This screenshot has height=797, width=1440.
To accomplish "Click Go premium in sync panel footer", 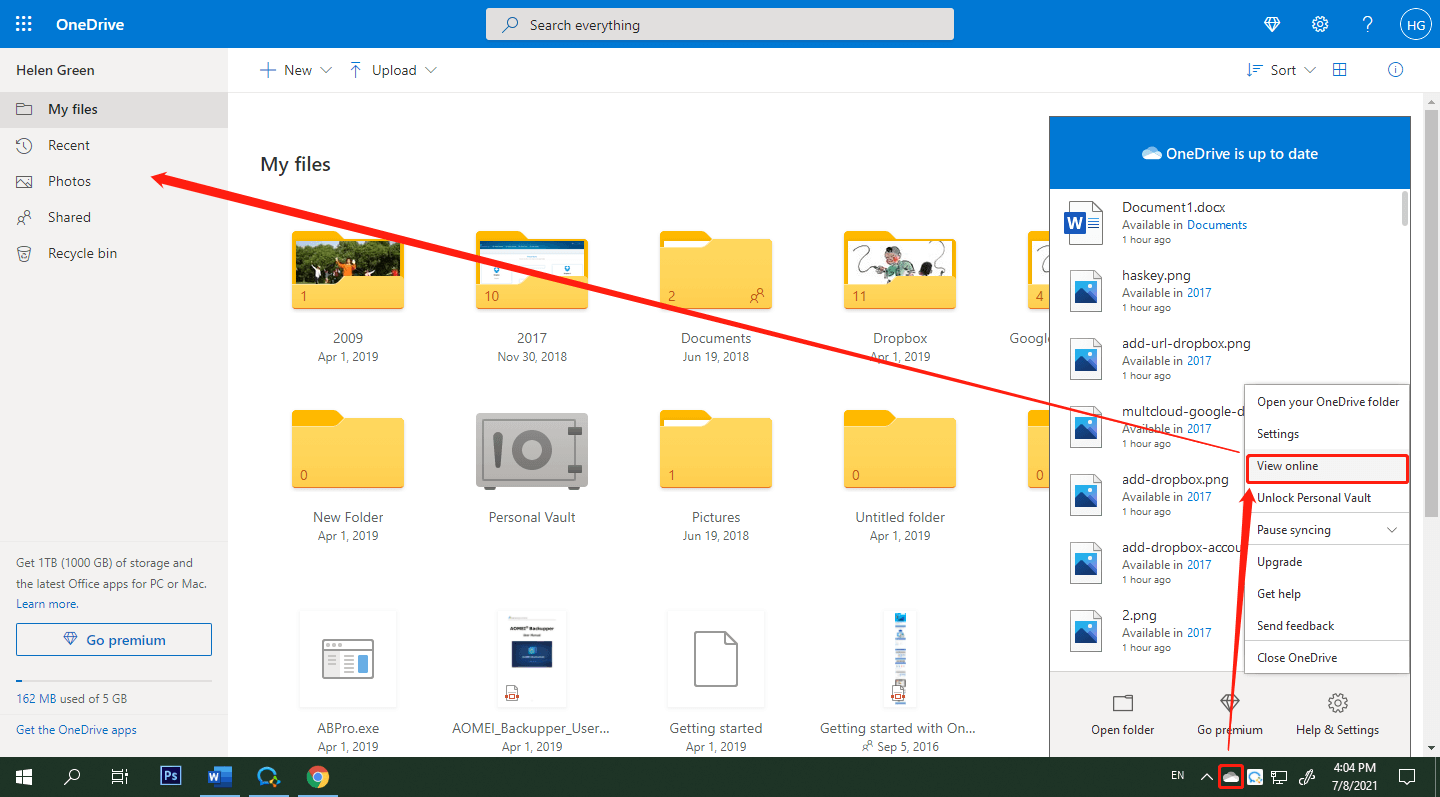I will [1230, 714].
